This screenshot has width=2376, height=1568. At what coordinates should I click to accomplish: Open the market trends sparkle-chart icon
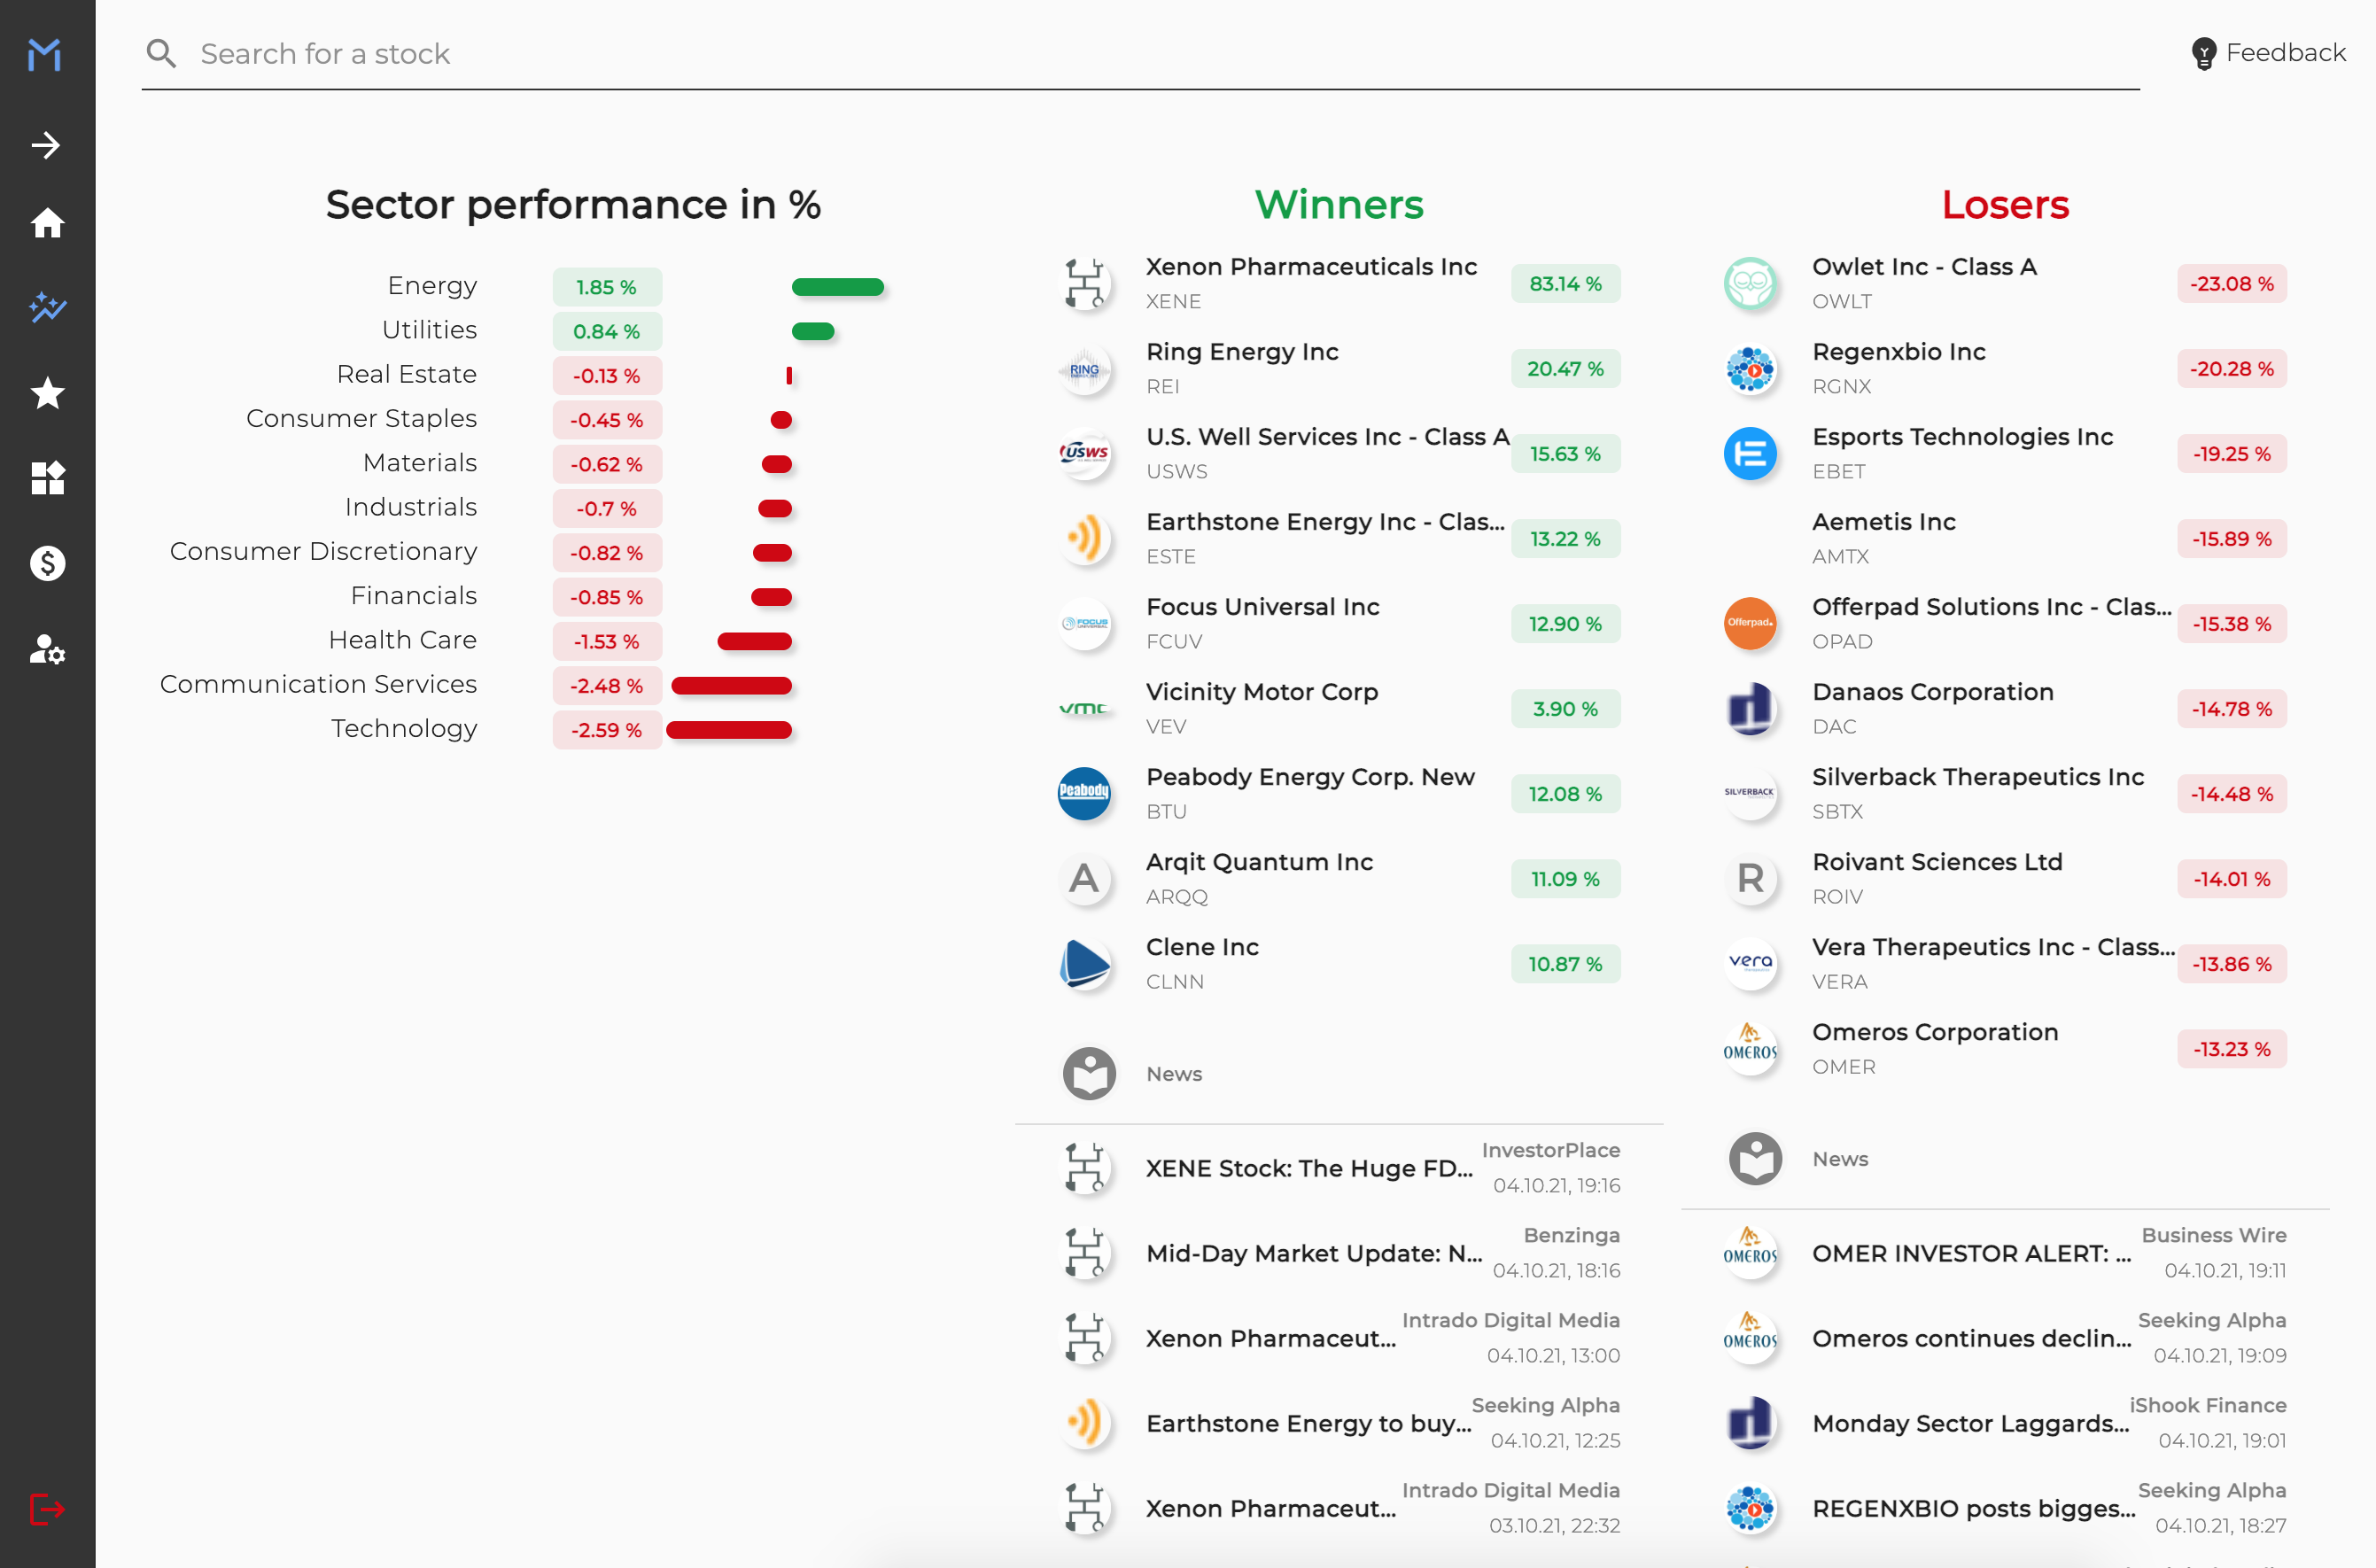click(47, 307)
